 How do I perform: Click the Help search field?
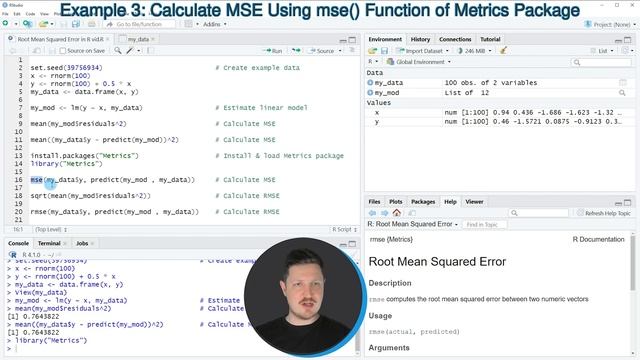538,213
